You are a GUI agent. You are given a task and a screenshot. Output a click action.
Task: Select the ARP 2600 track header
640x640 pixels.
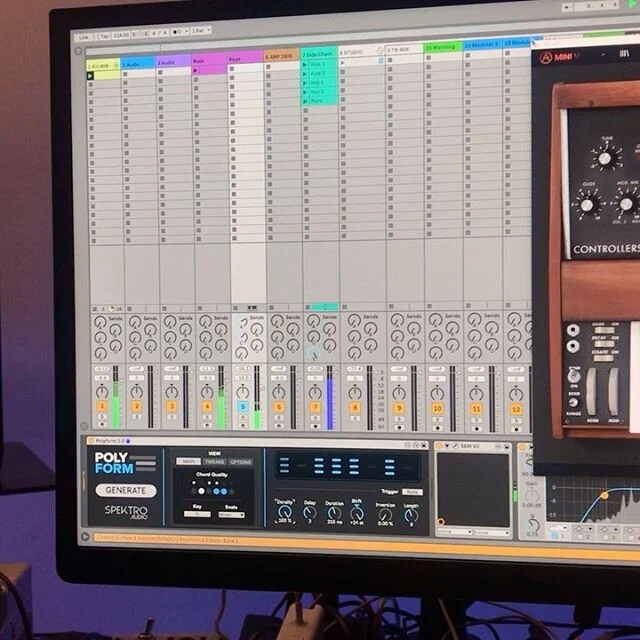[281, 57]
